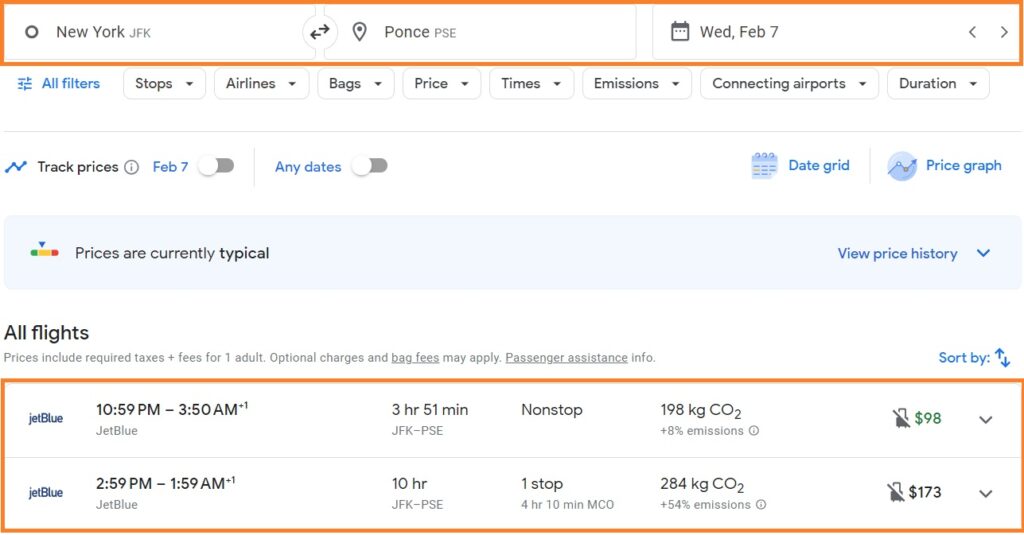1024x535 pixels.
Task: Click the $173 price
Action: coord(925,492)
